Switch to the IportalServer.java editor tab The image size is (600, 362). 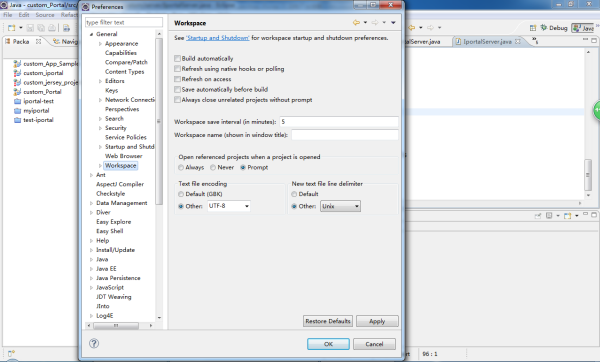click(488, 41)
